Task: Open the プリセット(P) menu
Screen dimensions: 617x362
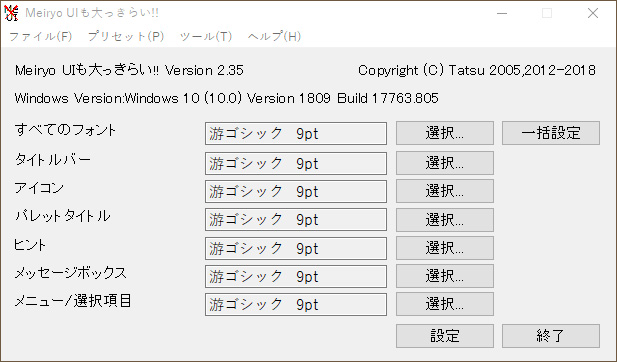Action: point(126,37)
